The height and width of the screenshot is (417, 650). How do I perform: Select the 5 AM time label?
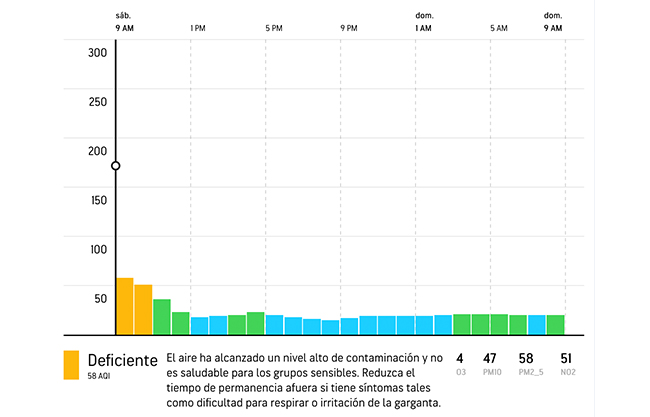pyautogui.click(x=498, y=28)
